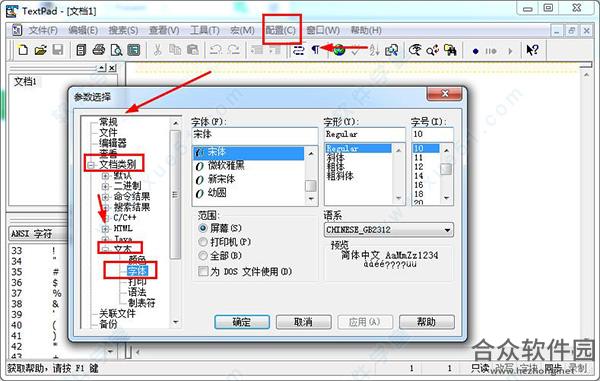This screenshot has height=381, width=600.
Task: Click the Compare files toolbar icon
Action: click(391, 50)
